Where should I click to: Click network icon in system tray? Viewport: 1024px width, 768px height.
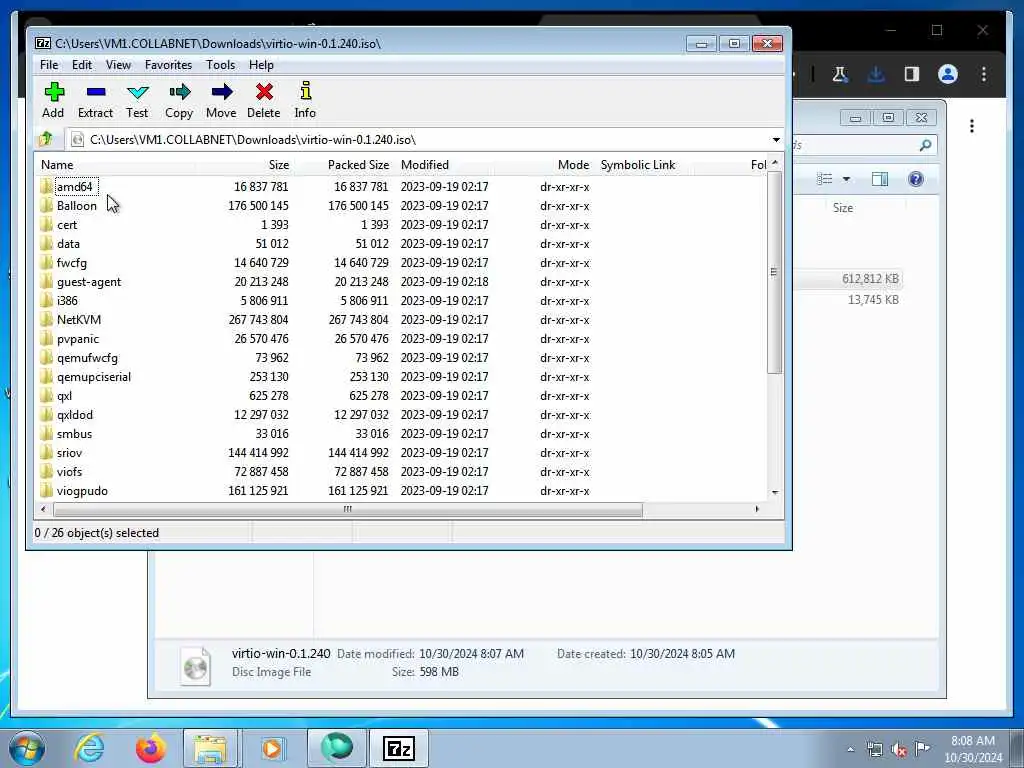point(874,749)
